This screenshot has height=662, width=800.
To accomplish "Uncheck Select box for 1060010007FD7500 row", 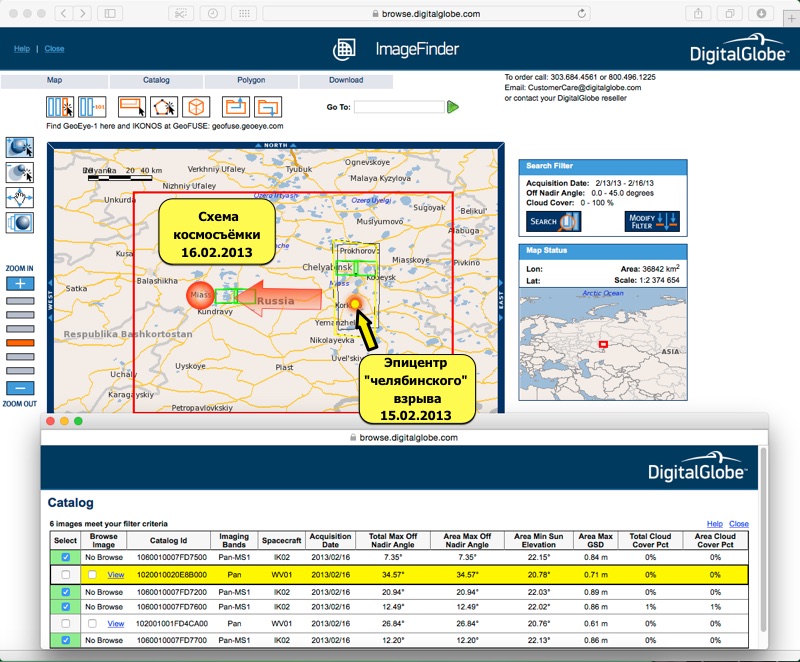I will tap(65, 557).
